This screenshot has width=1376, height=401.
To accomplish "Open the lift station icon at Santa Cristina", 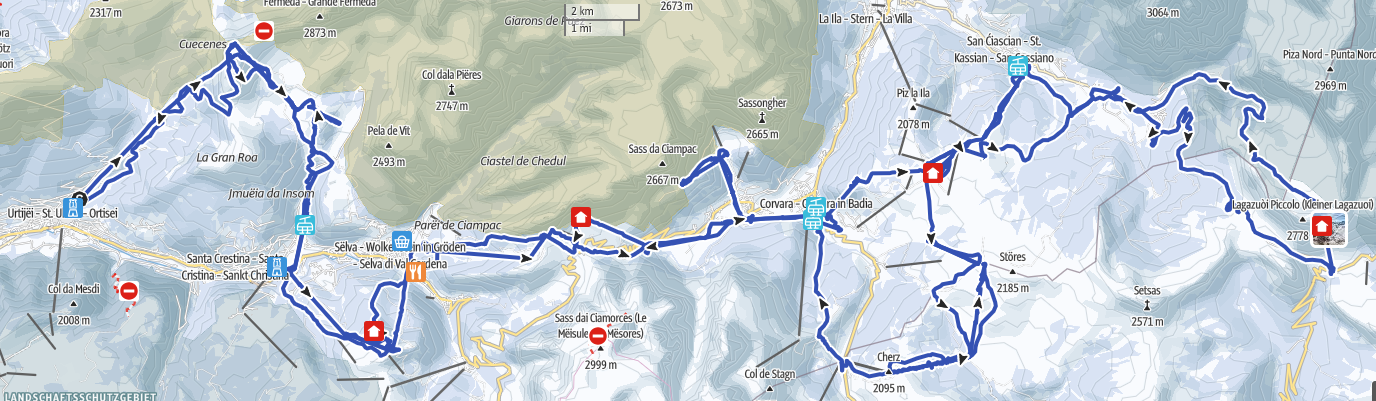I will [277, 268].
